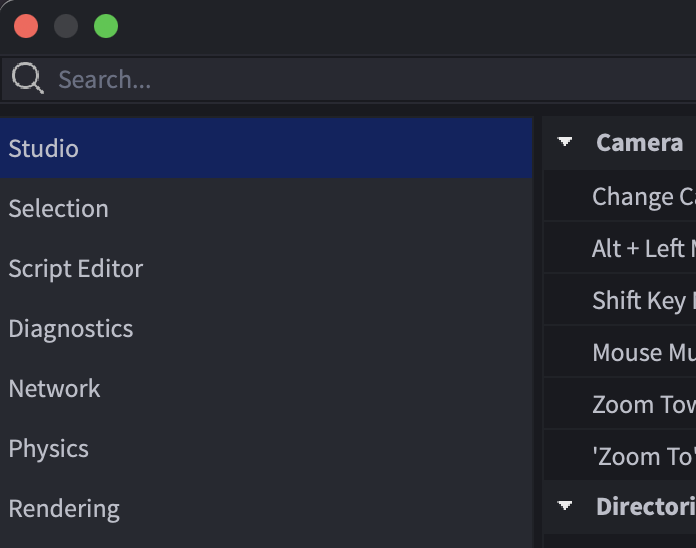Viewport: 696px width, 548px height.
Task: Click the magnifying glass search icon
Action: 28,78
